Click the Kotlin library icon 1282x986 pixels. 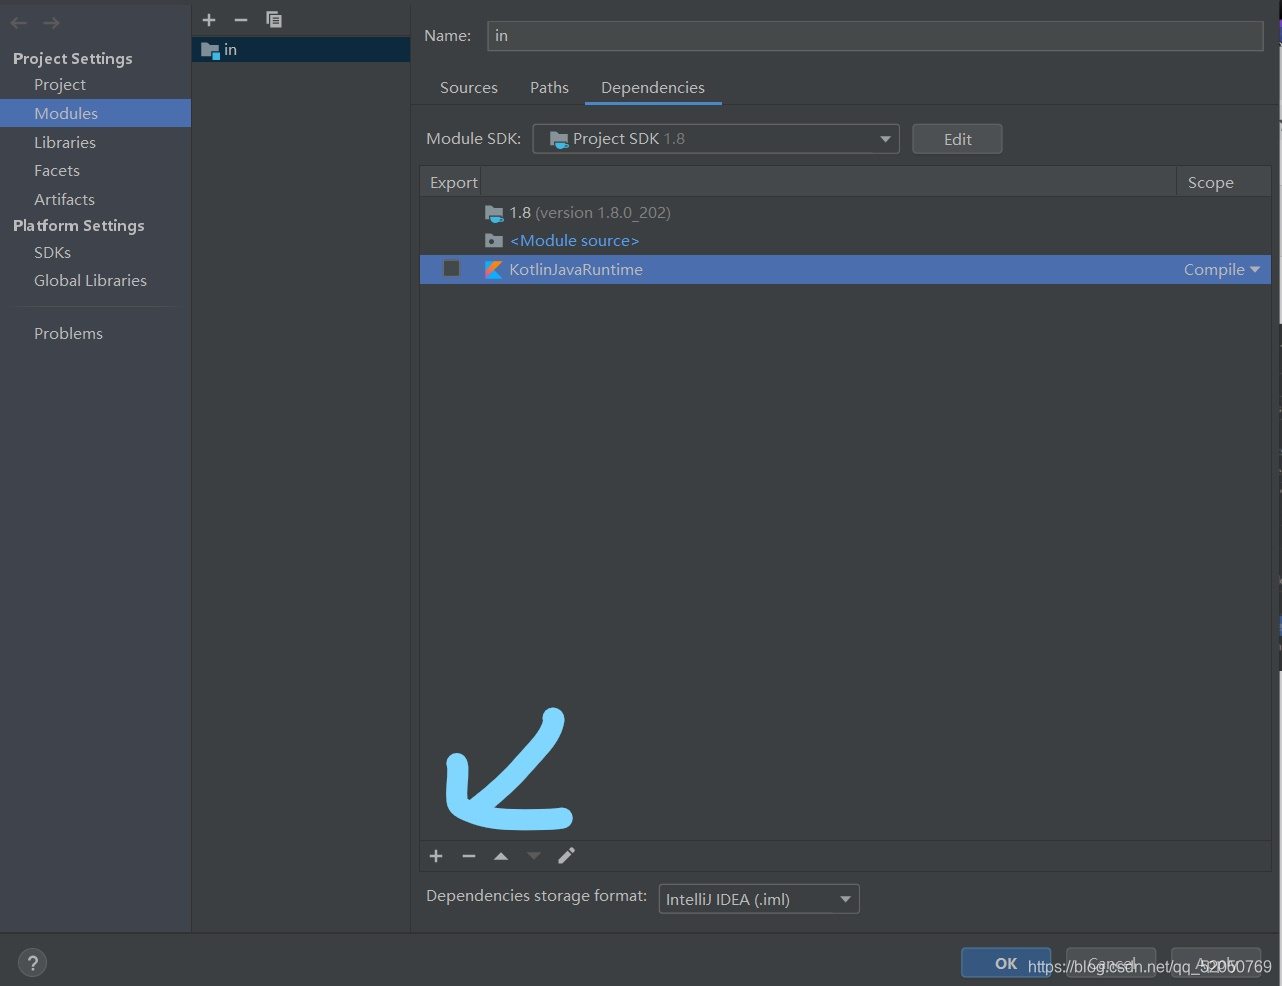click(493, 270)
